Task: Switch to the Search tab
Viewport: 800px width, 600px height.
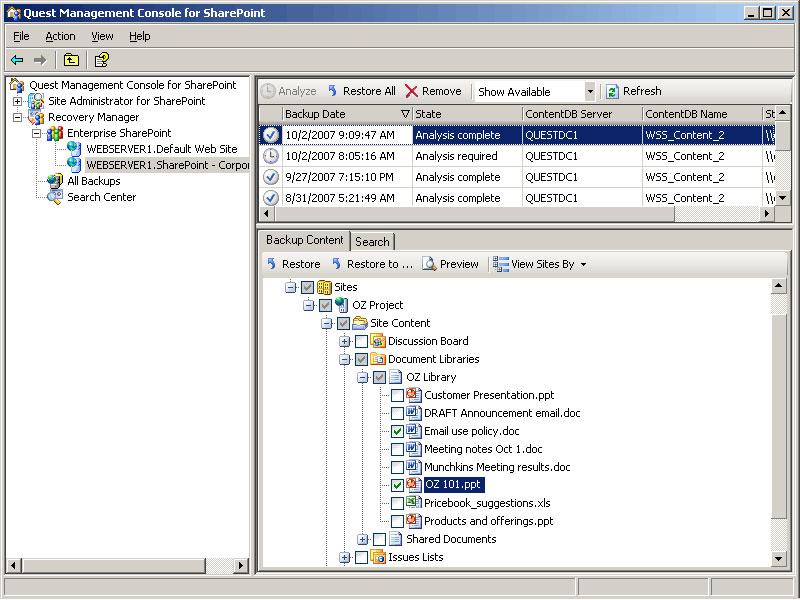Action: [372, 241]
